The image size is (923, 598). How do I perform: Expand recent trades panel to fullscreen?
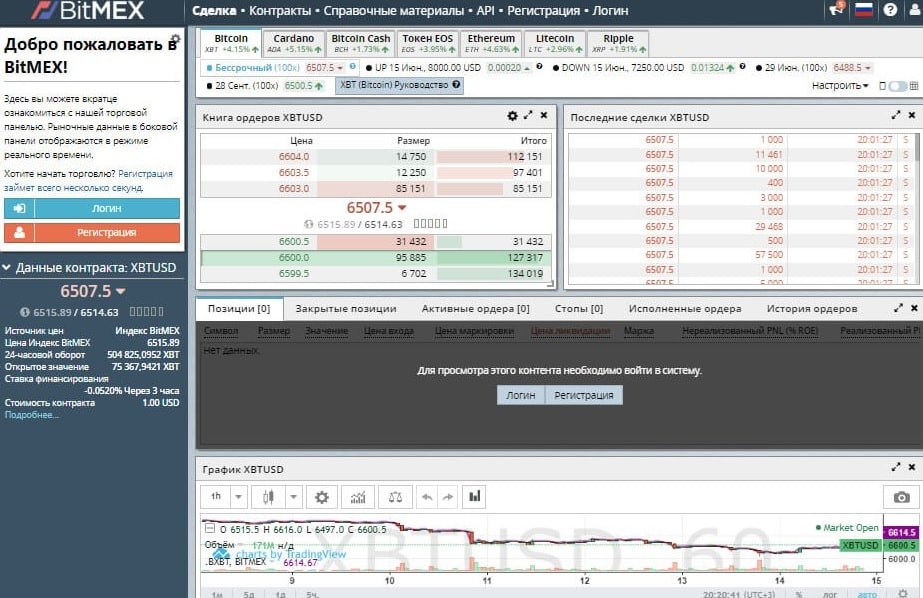[x=896, y=115]
